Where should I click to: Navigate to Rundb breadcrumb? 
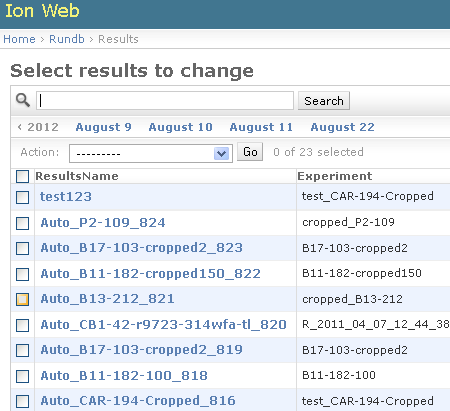pyautogui.click(x=67, y=39)
